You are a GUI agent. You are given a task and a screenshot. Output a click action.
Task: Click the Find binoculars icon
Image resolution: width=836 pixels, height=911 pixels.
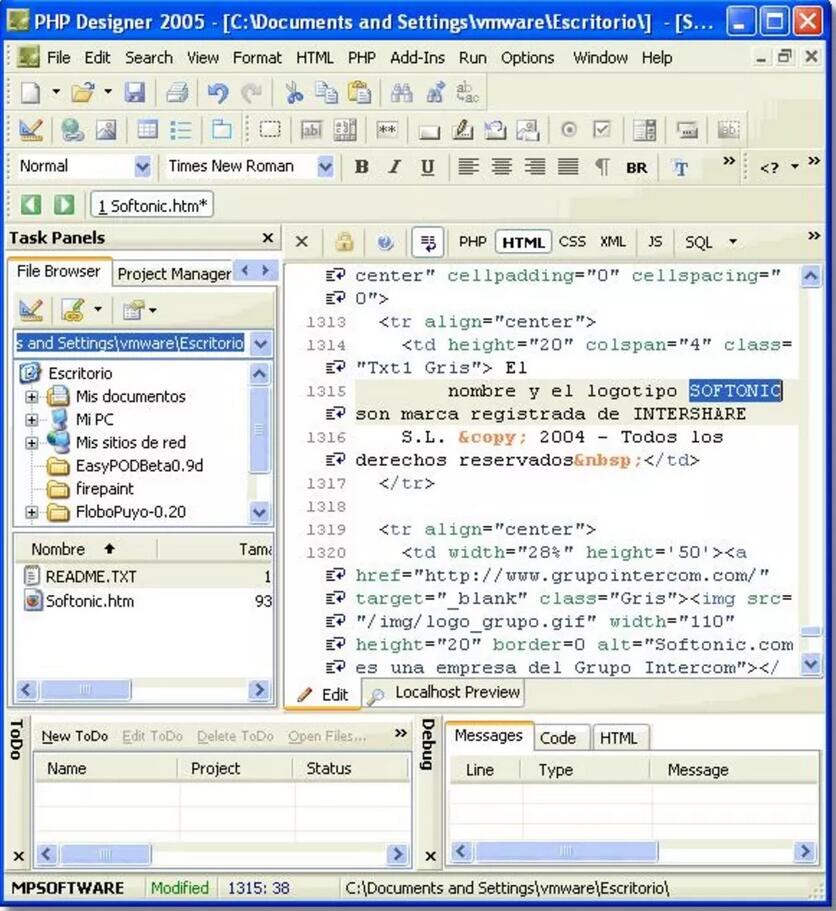click(x=402, y=93)
